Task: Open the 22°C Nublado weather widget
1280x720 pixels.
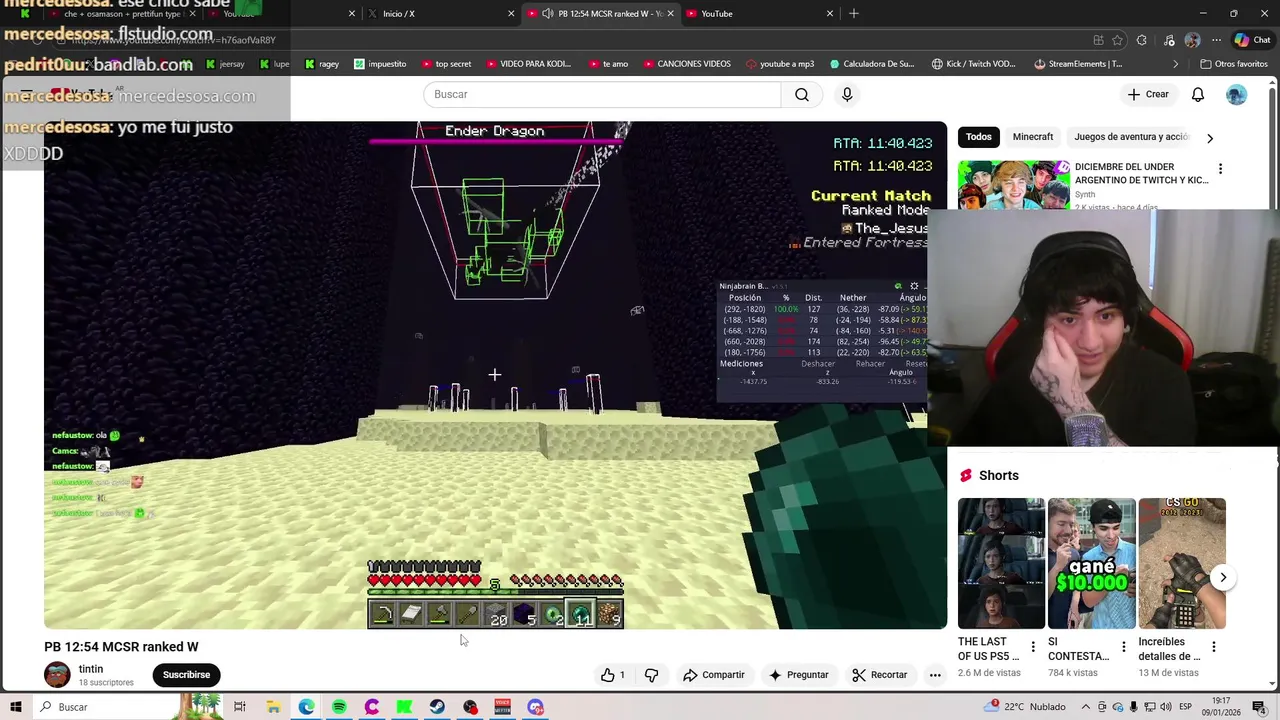Action: click(1027, 707)
